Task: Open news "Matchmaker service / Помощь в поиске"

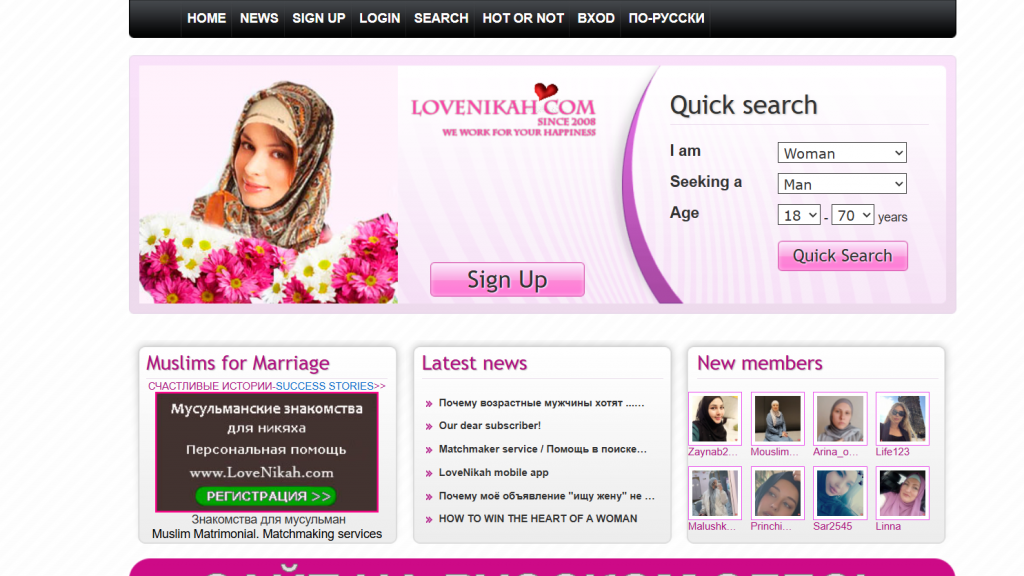Action: 543,449
